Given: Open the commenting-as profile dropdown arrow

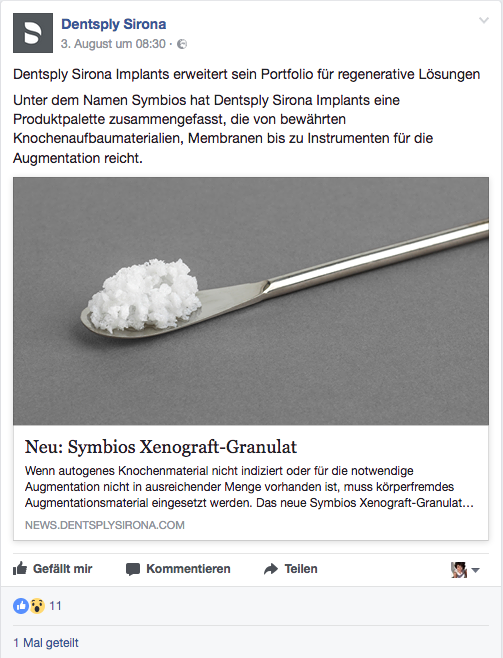Looking at the screenshot, I should pyautogui.click(x=475, y=570).
